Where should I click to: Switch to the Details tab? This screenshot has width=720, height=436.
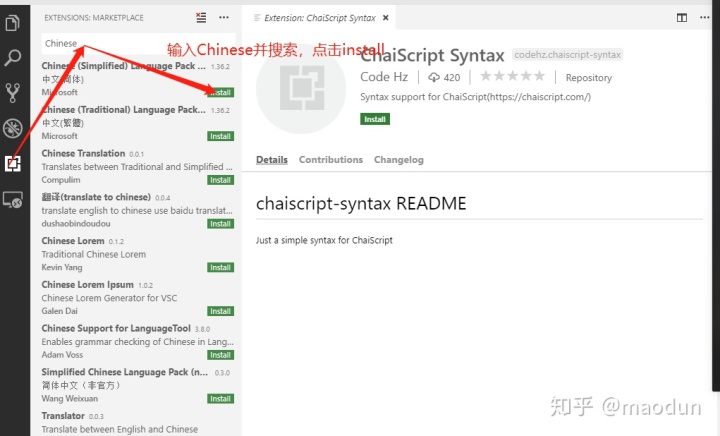pyautogui.click(x=272, y=160)
